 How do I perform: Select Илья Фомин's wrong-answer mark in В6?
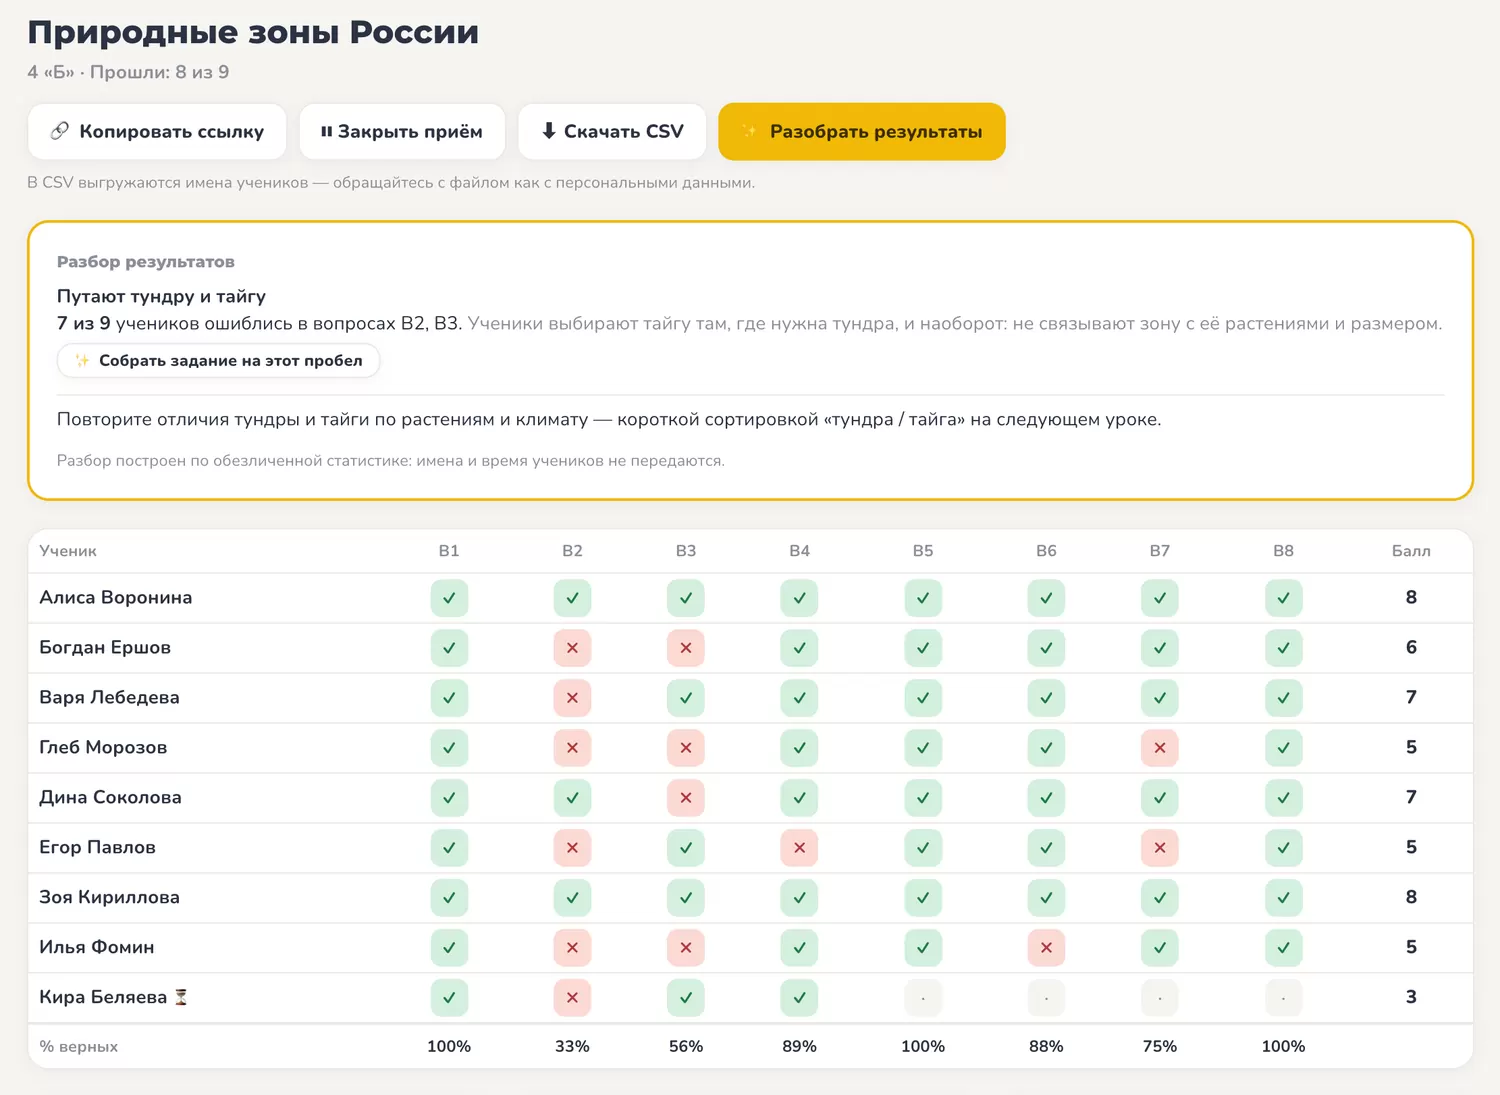[1046, 948]
